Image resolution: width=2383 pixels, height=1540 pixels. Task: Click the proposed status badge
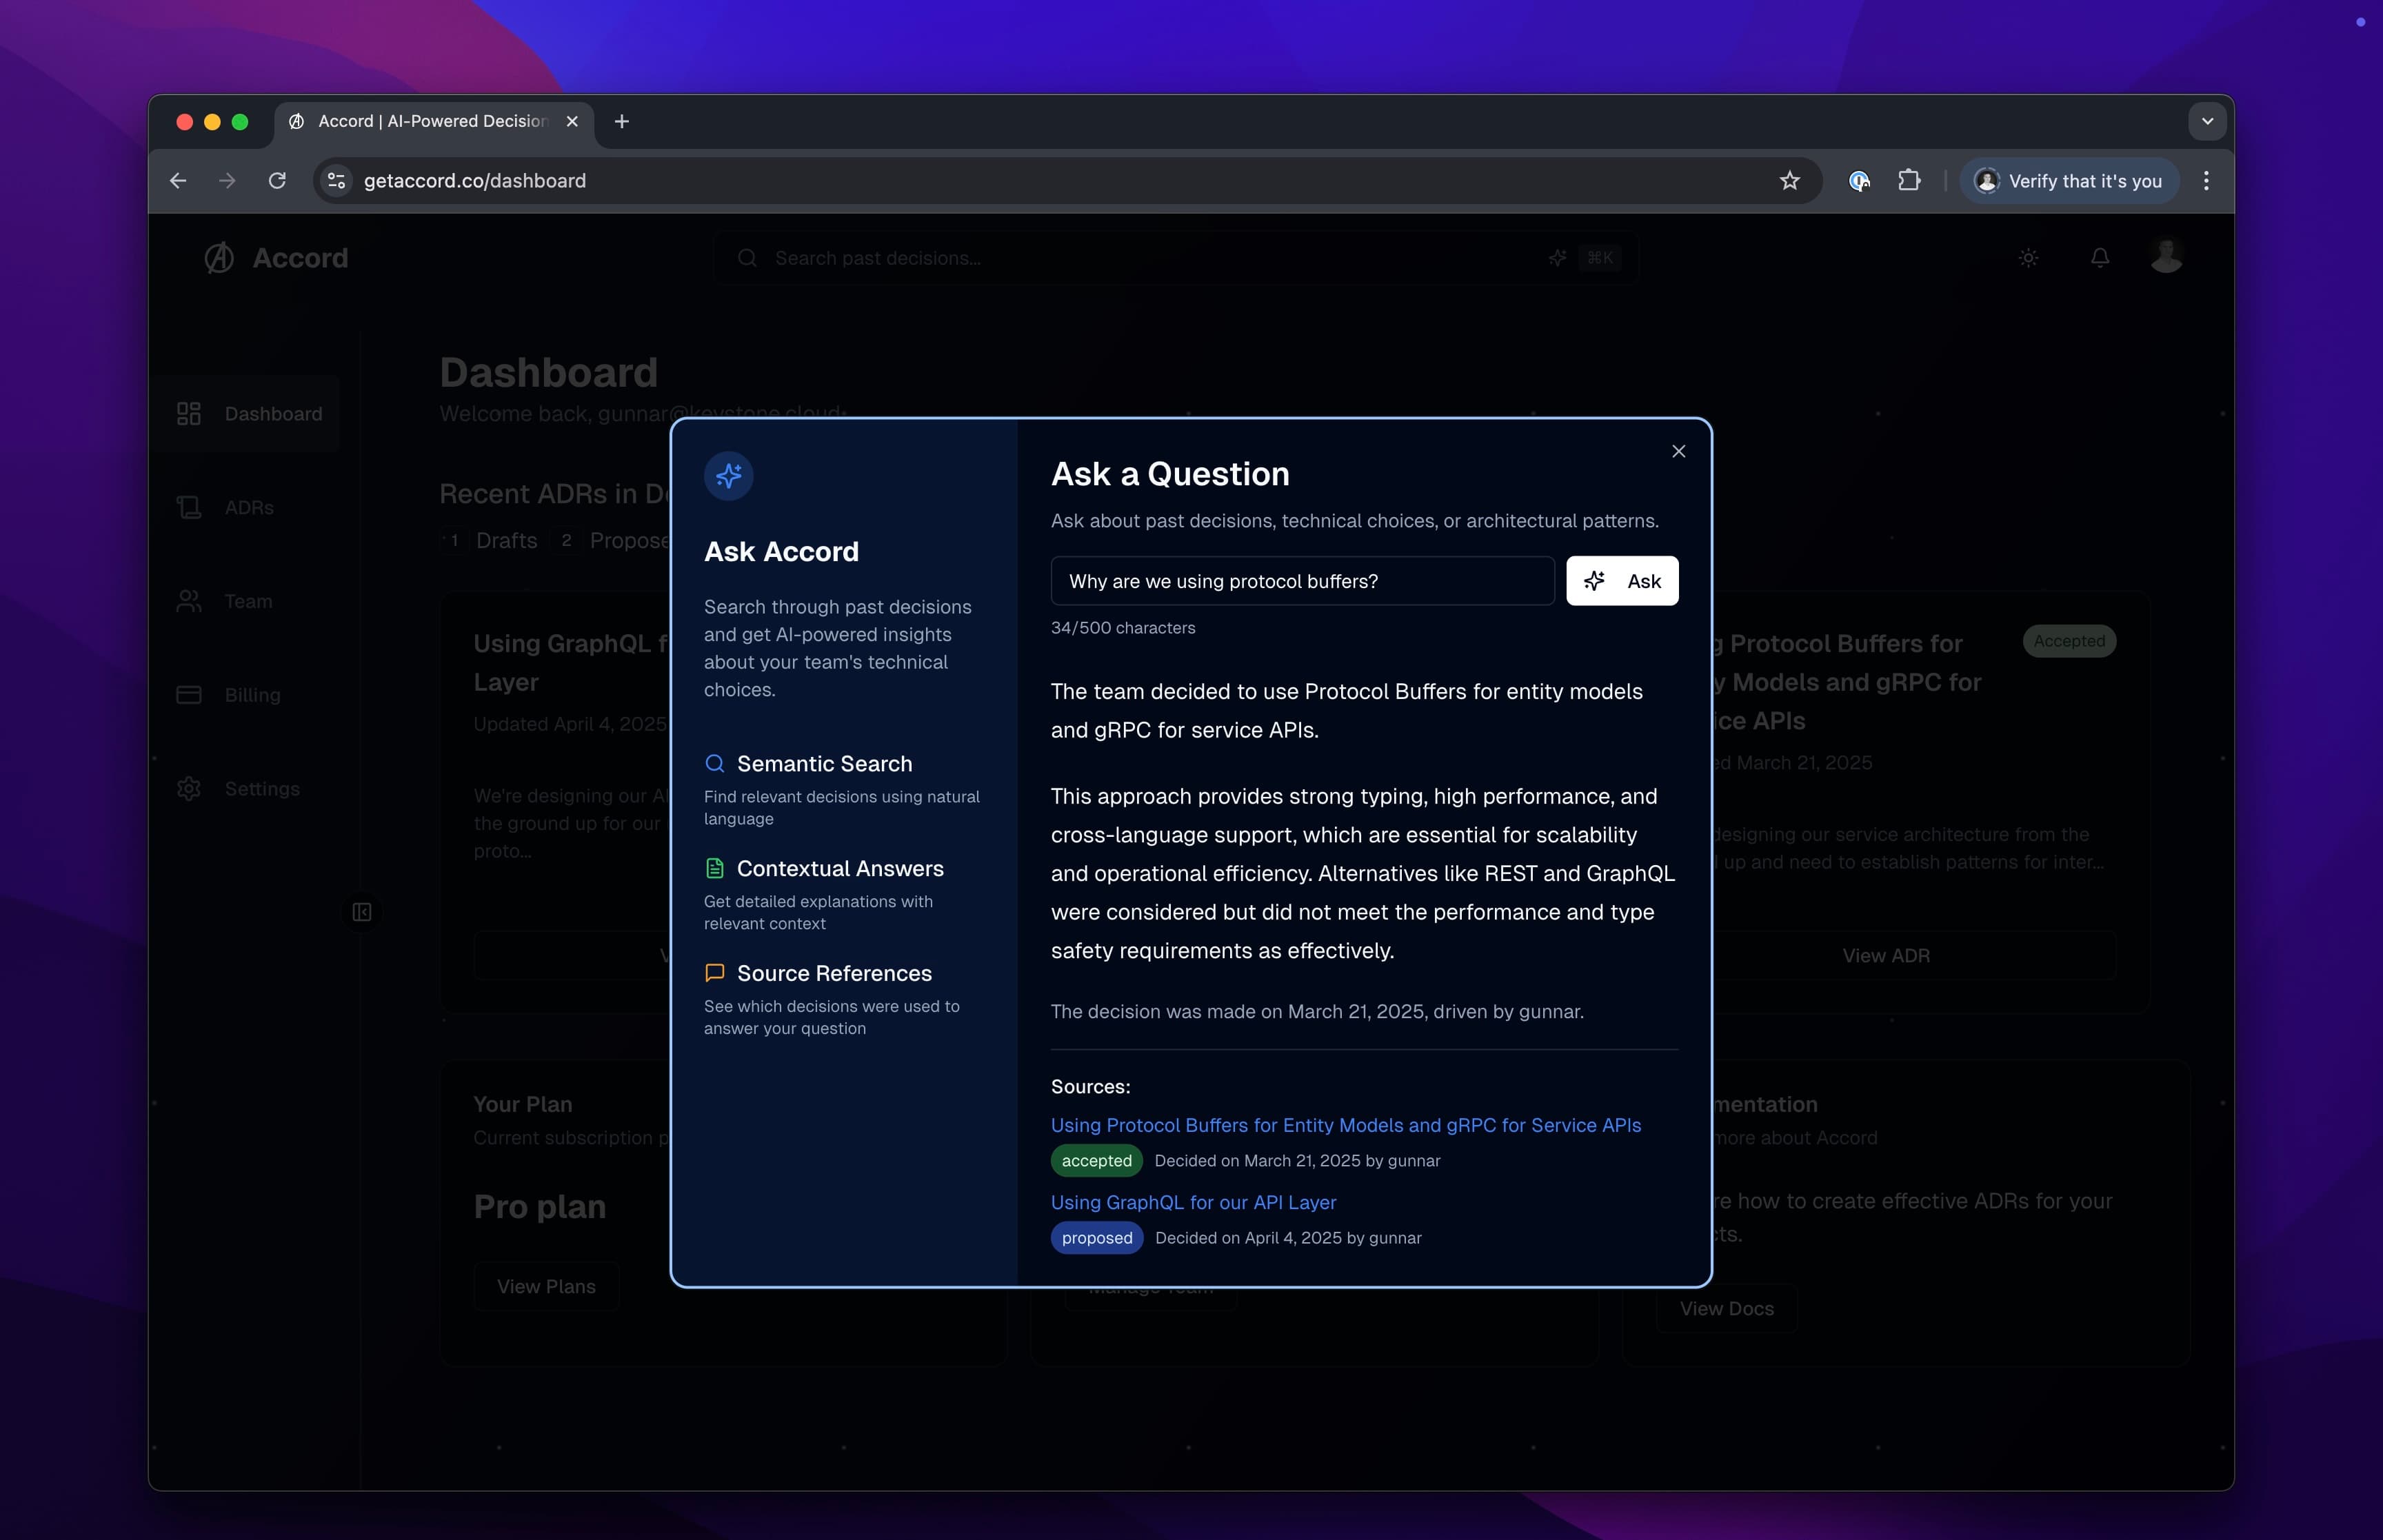coord(1097,1238)
